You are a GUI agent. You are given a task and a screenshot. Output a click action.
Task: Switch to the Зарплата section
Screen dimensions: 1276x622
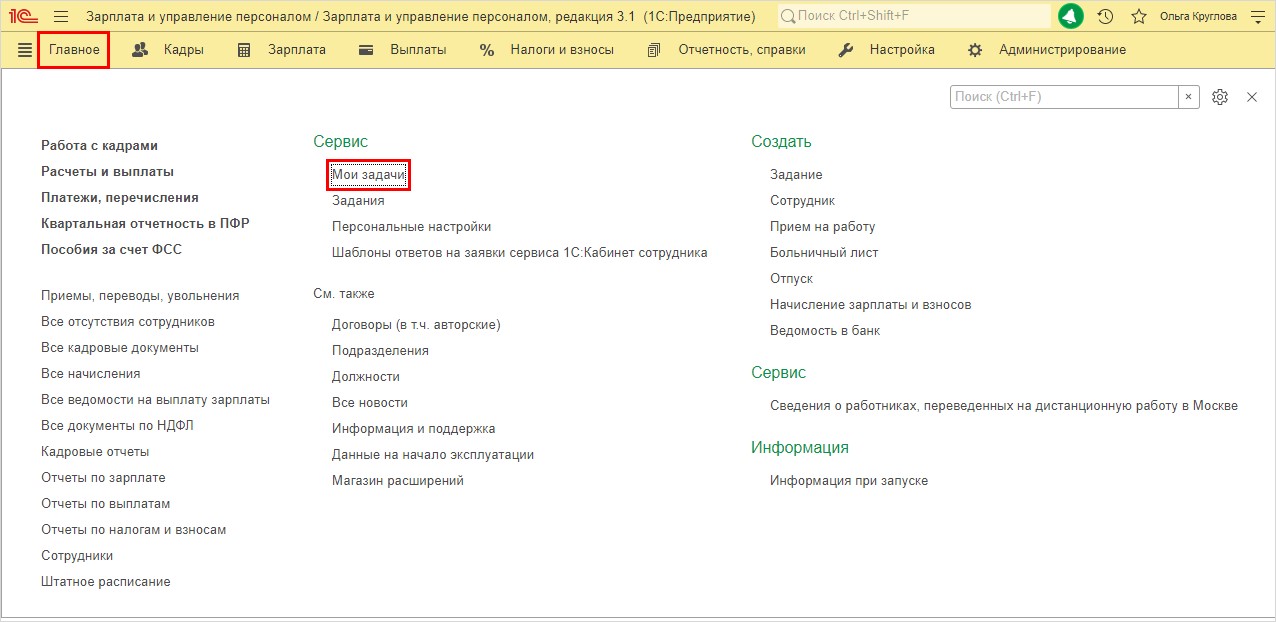[297, 50]
